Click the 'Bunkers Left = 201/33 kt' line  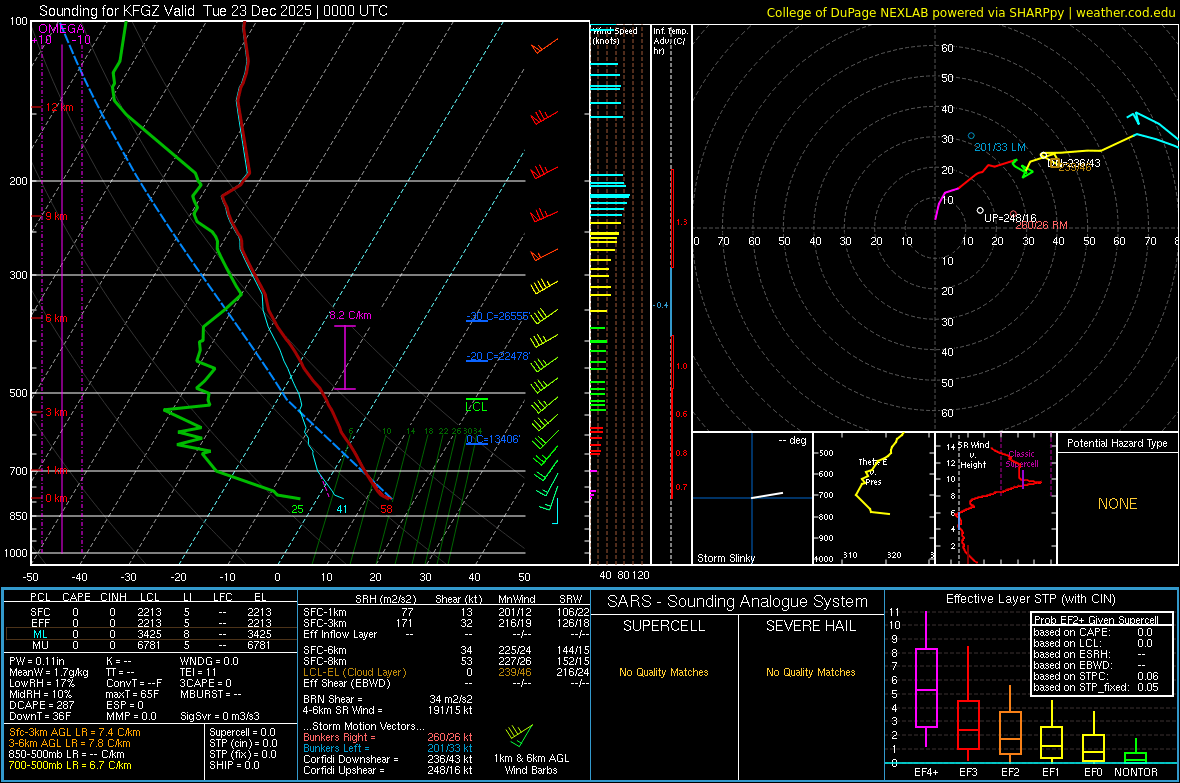pyautogui.click(x=388, y=748)
